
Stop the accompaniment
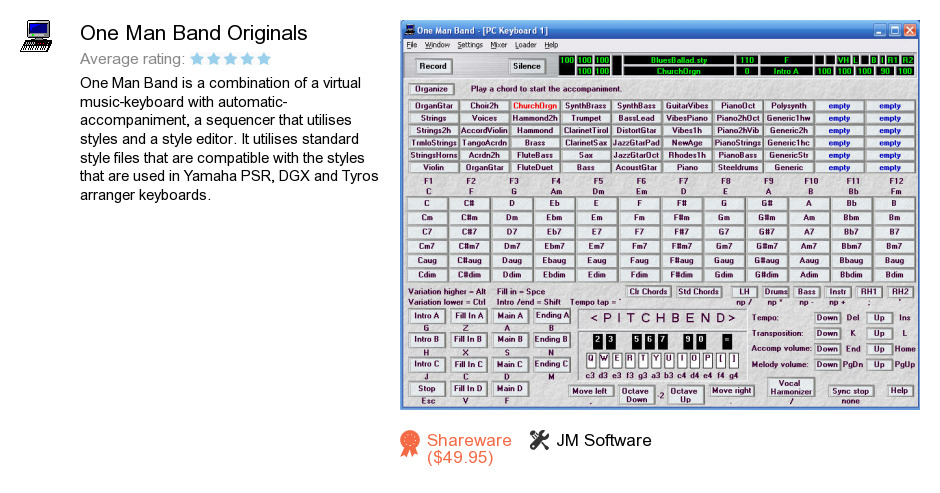pos(427,389)
